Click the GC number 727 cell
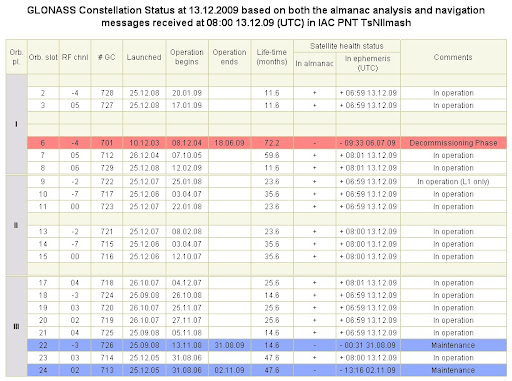This screenshot has width=512, height=381. point(107,105)
